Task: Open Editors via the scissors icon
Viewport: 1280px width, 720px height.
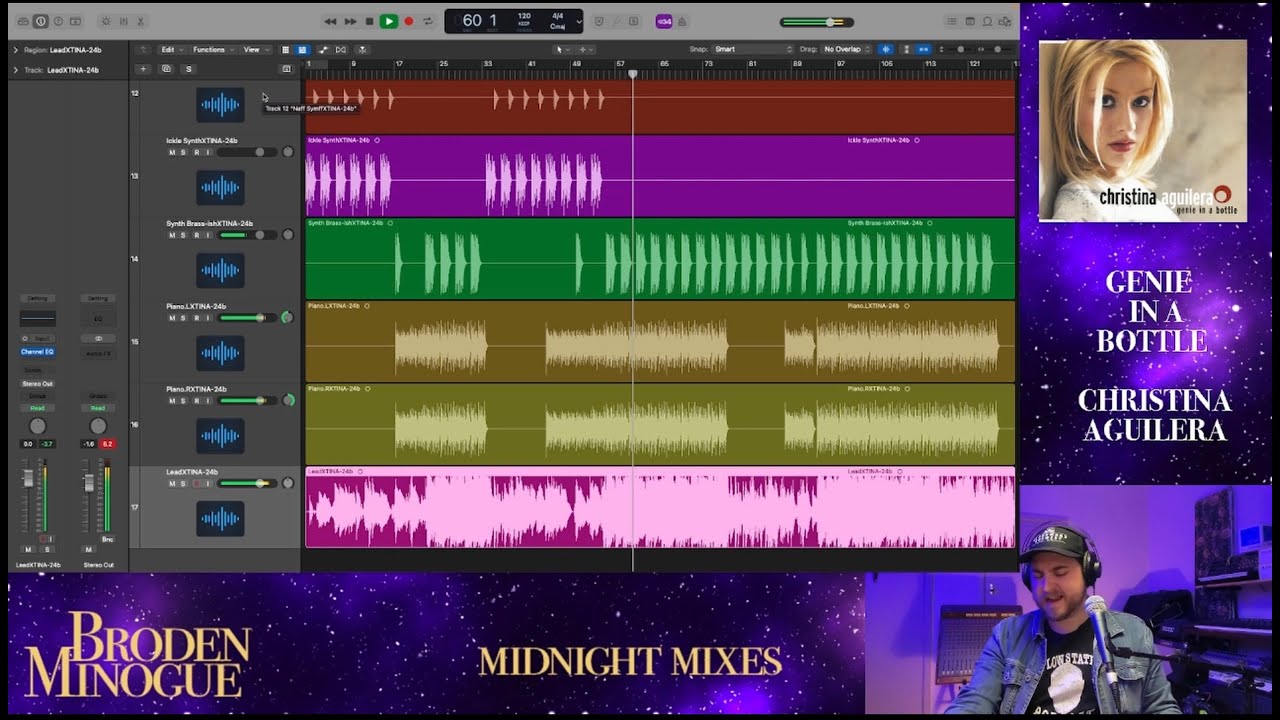Action: coord(140,21)
